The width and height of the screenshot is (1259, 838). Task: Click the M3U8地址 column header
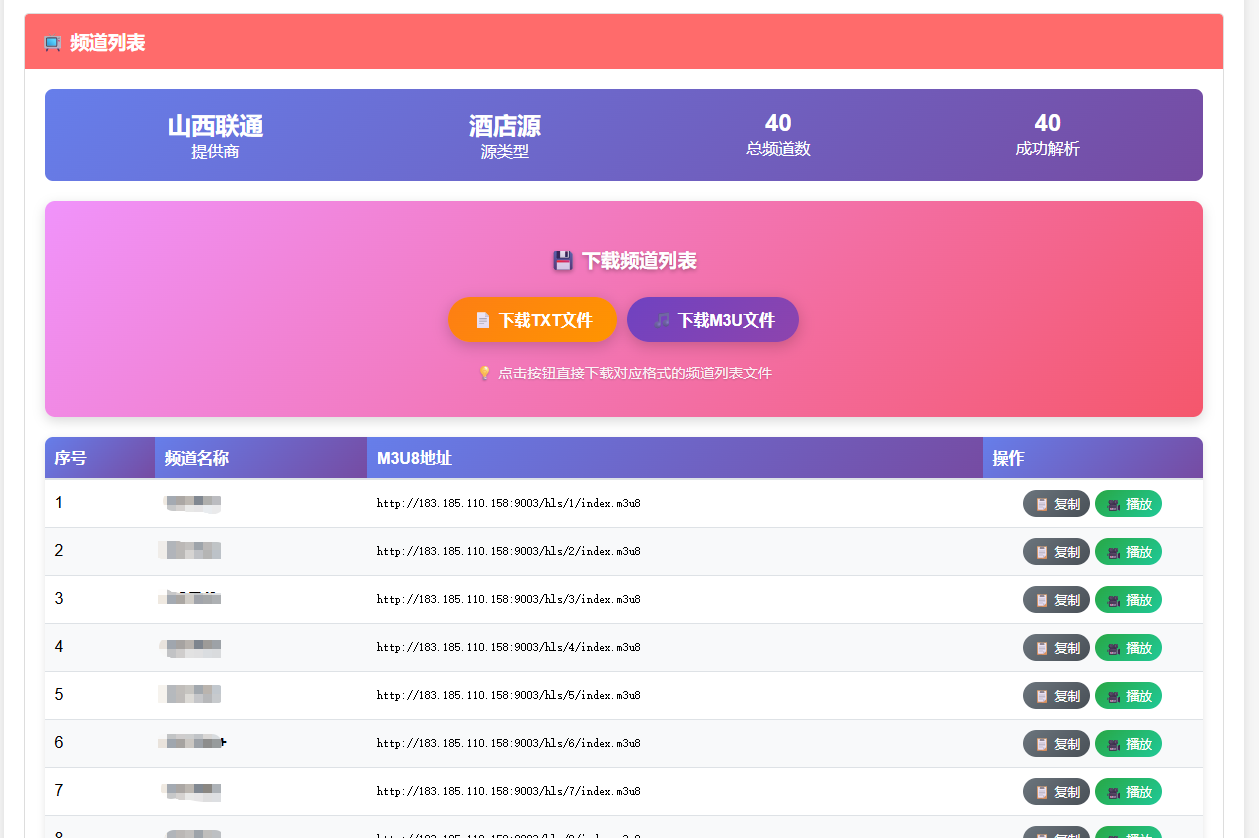pos(414,458)
